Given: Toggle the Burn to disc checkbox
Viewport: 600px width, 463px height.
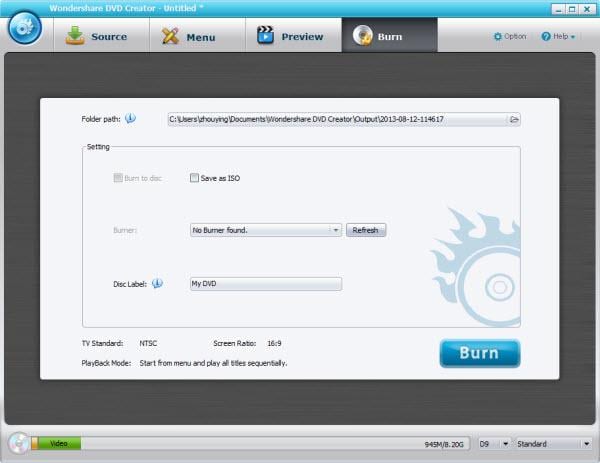Looking at the screenshot, I should click(x=118, y=178).
